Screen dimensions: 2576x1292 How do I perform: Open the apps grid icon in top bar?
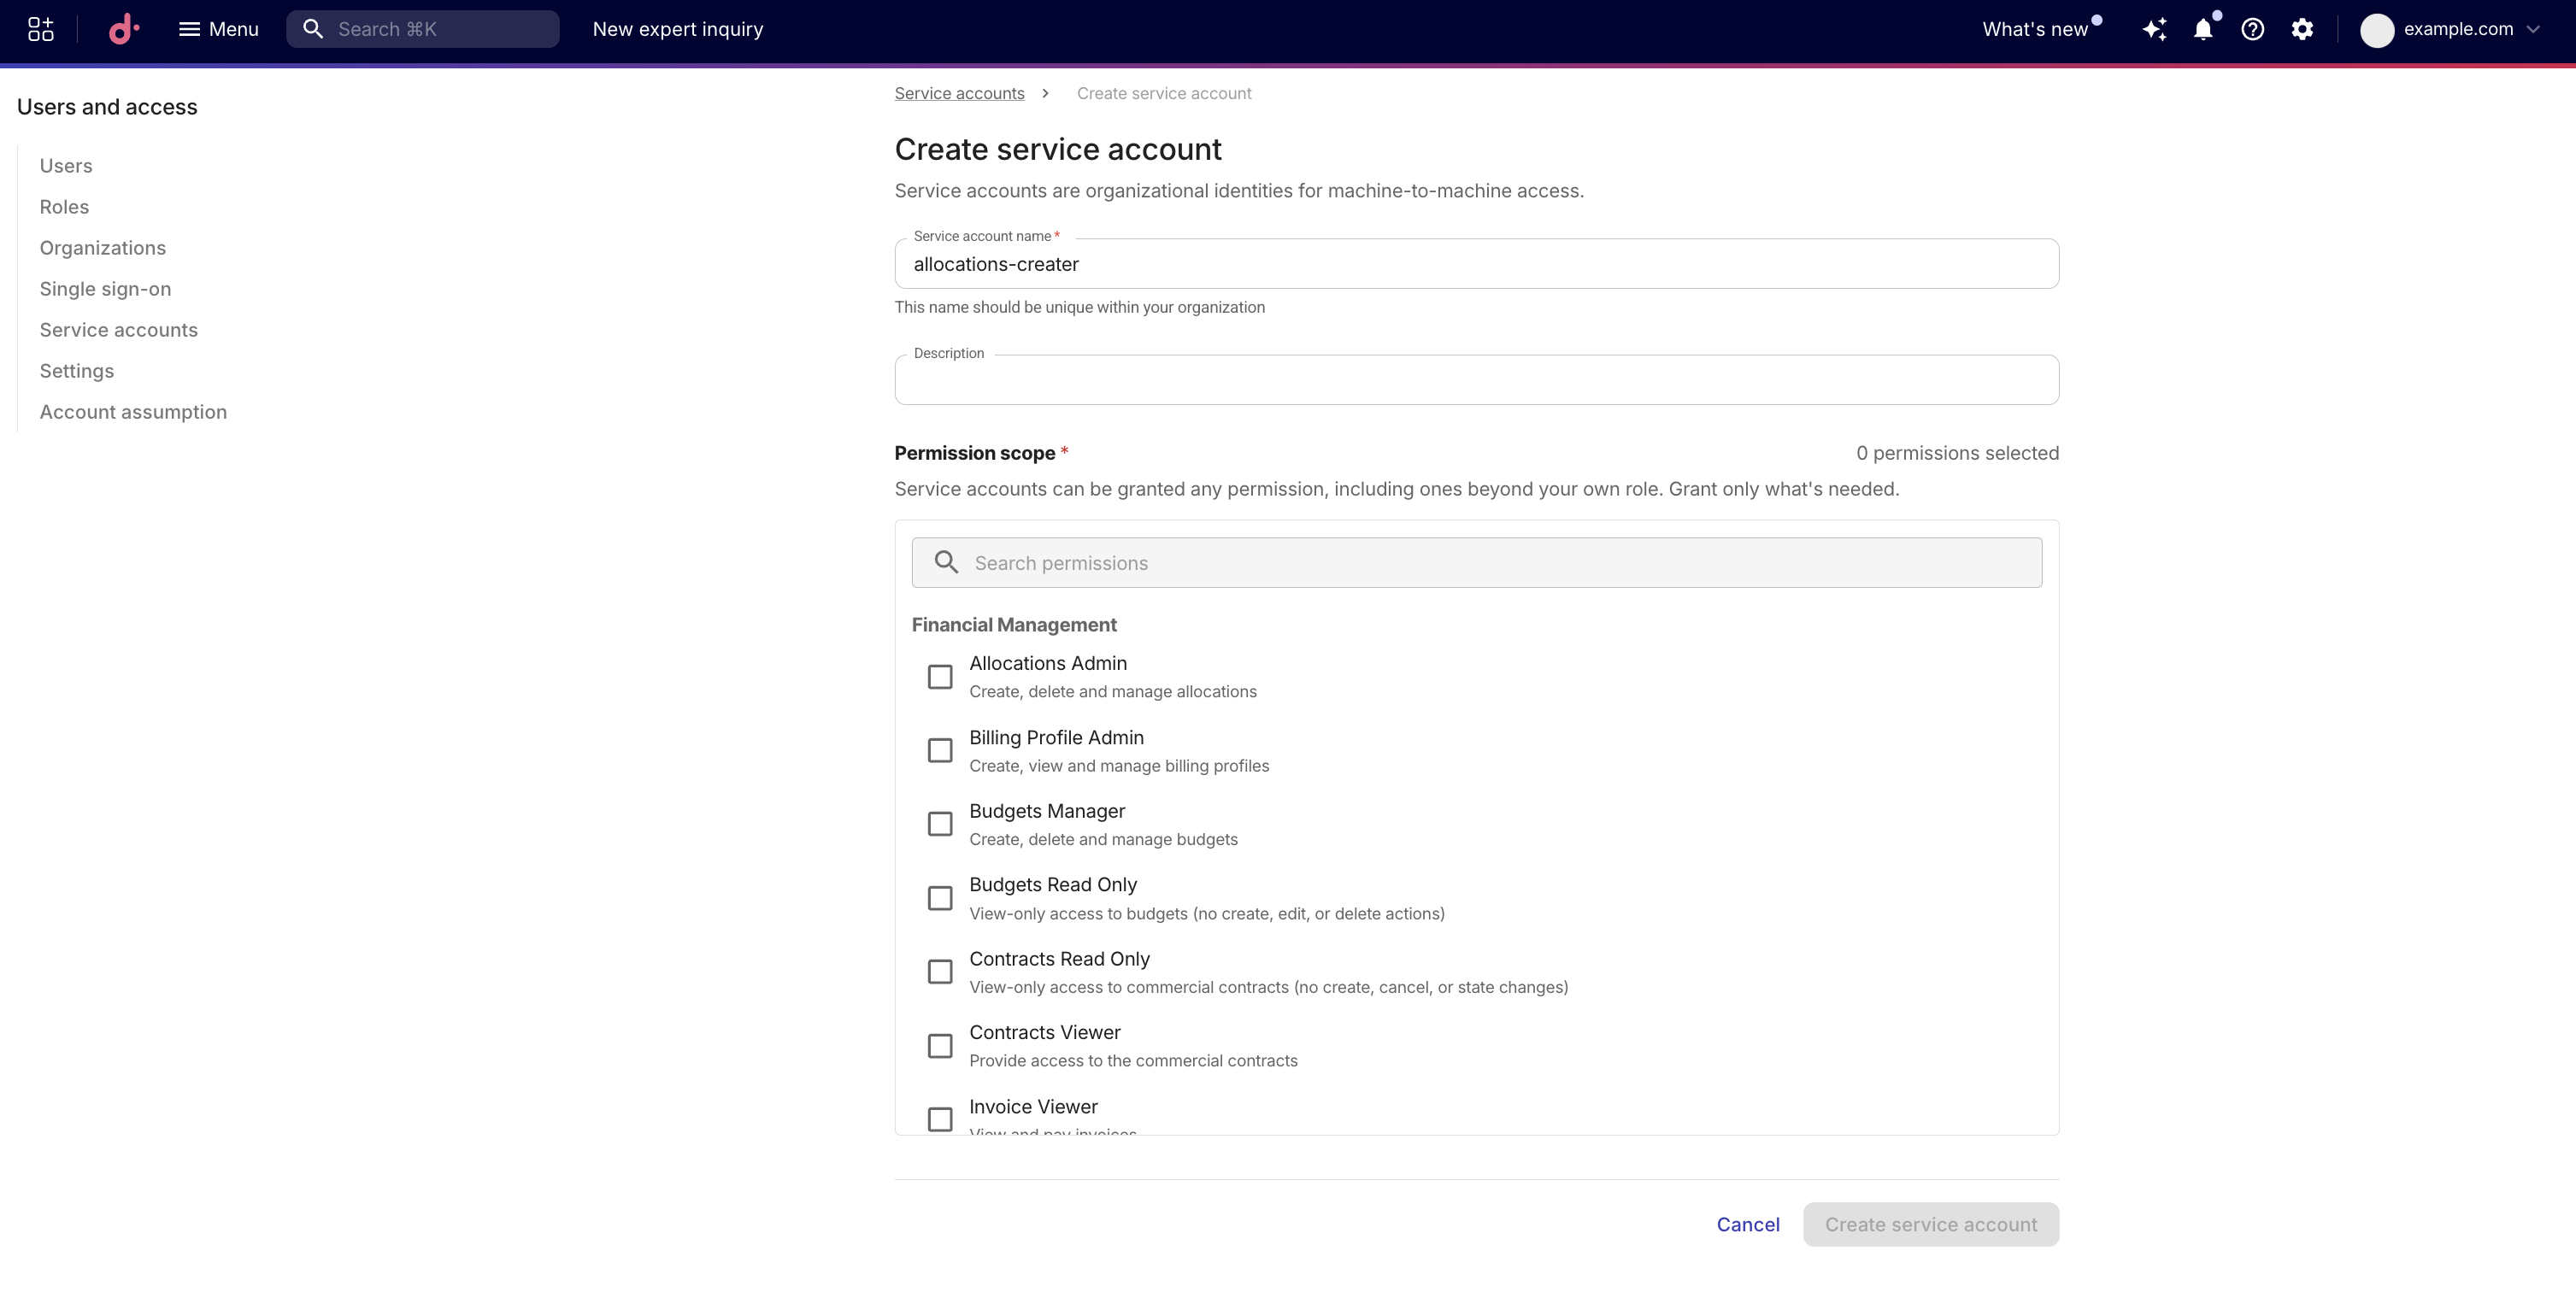point(40,29)
